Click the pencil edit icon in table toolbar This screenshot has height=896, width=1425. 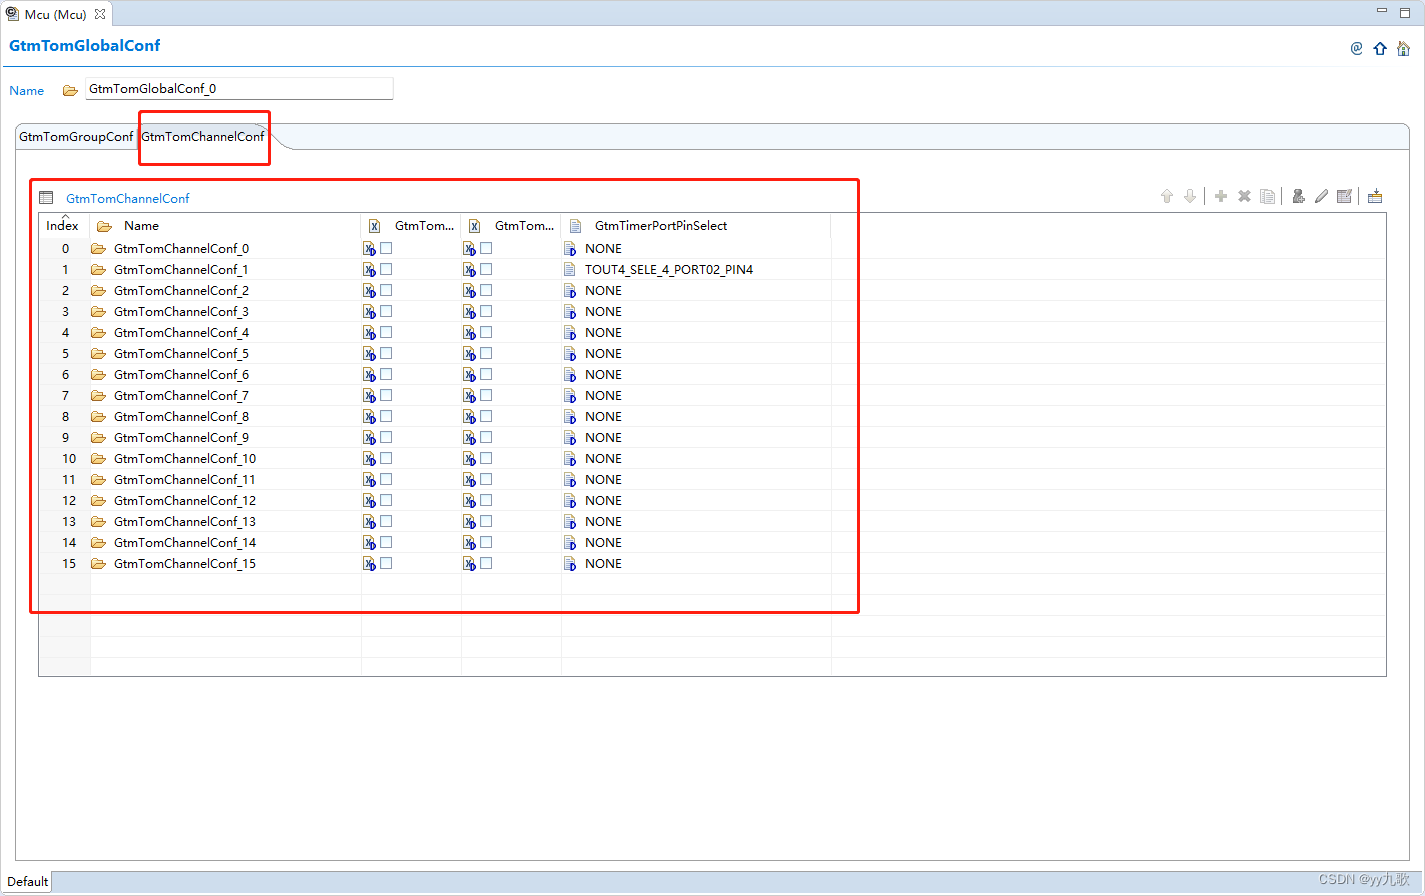coord(1321,196)
